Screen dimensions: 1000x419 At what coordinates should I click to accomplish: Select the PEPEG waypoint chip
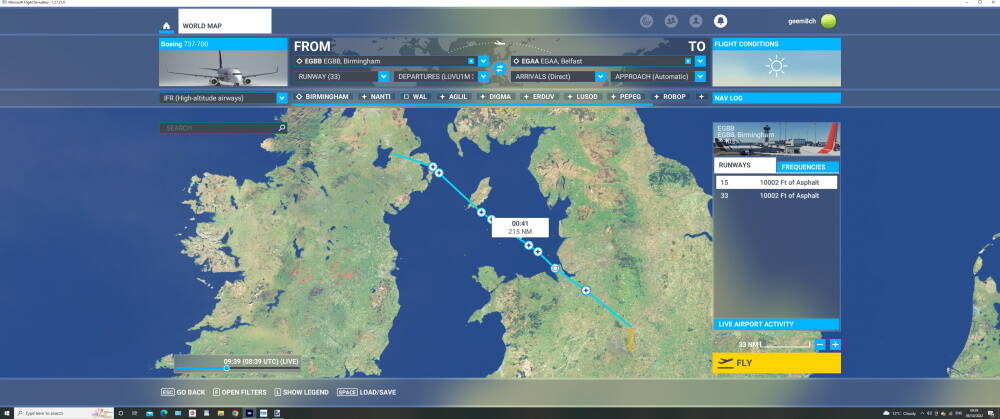[626, 96]
